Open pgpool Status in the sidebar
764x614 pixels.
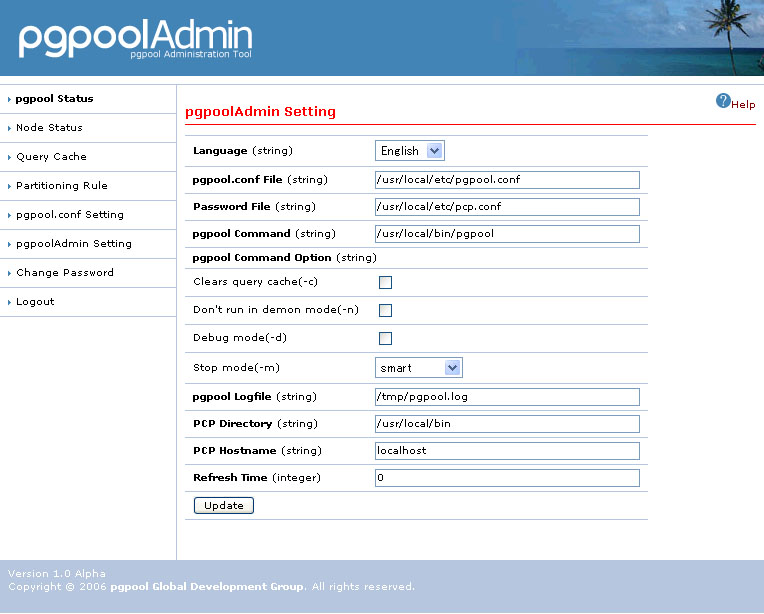55,99
